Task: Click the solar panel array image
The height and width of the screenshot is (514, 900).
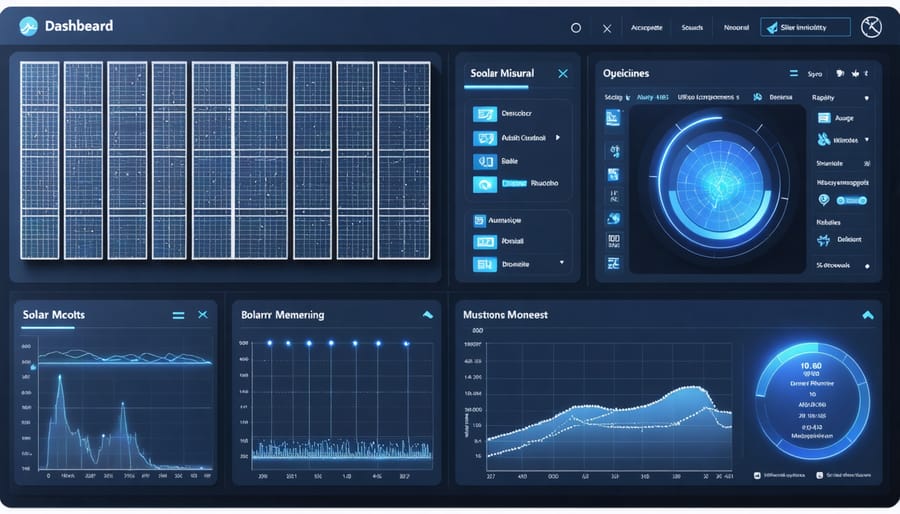Action: 225,161
